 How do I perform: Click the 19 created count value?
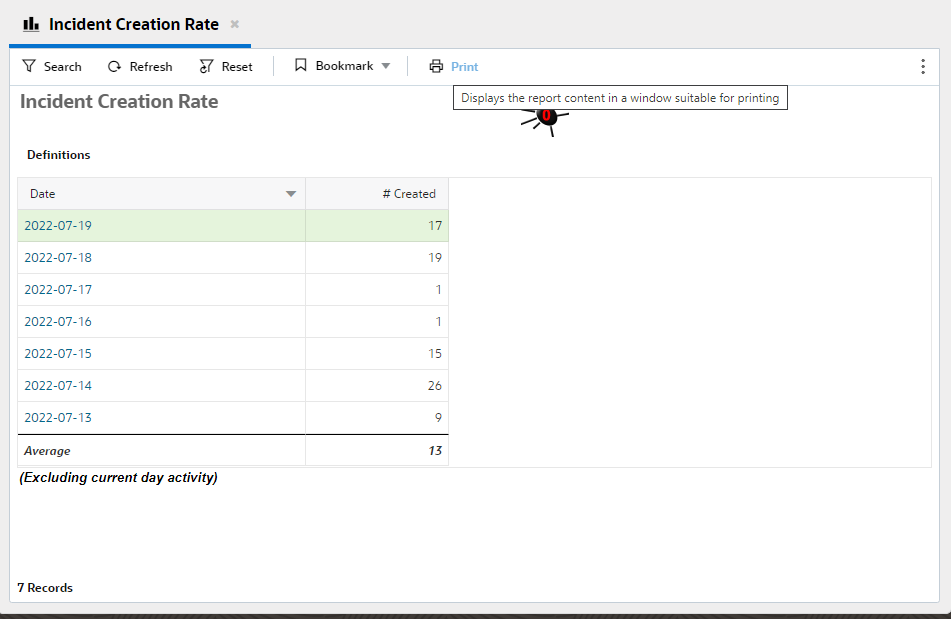pos(434,258)
